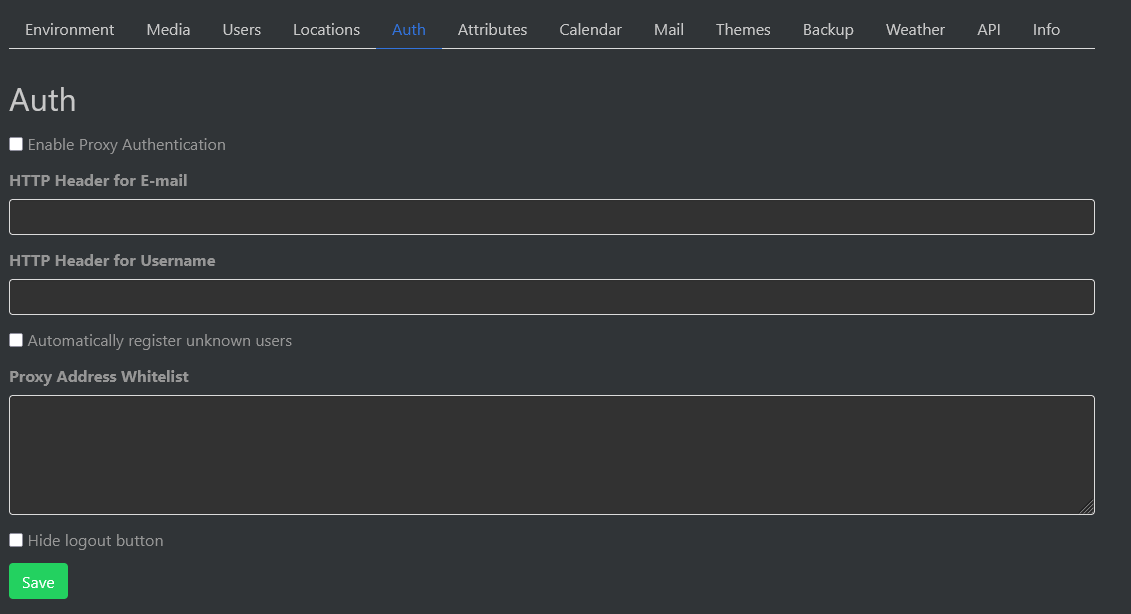Go to the Mail settings
This screenshot has height=614, width=1131.
tap(668, 29)
